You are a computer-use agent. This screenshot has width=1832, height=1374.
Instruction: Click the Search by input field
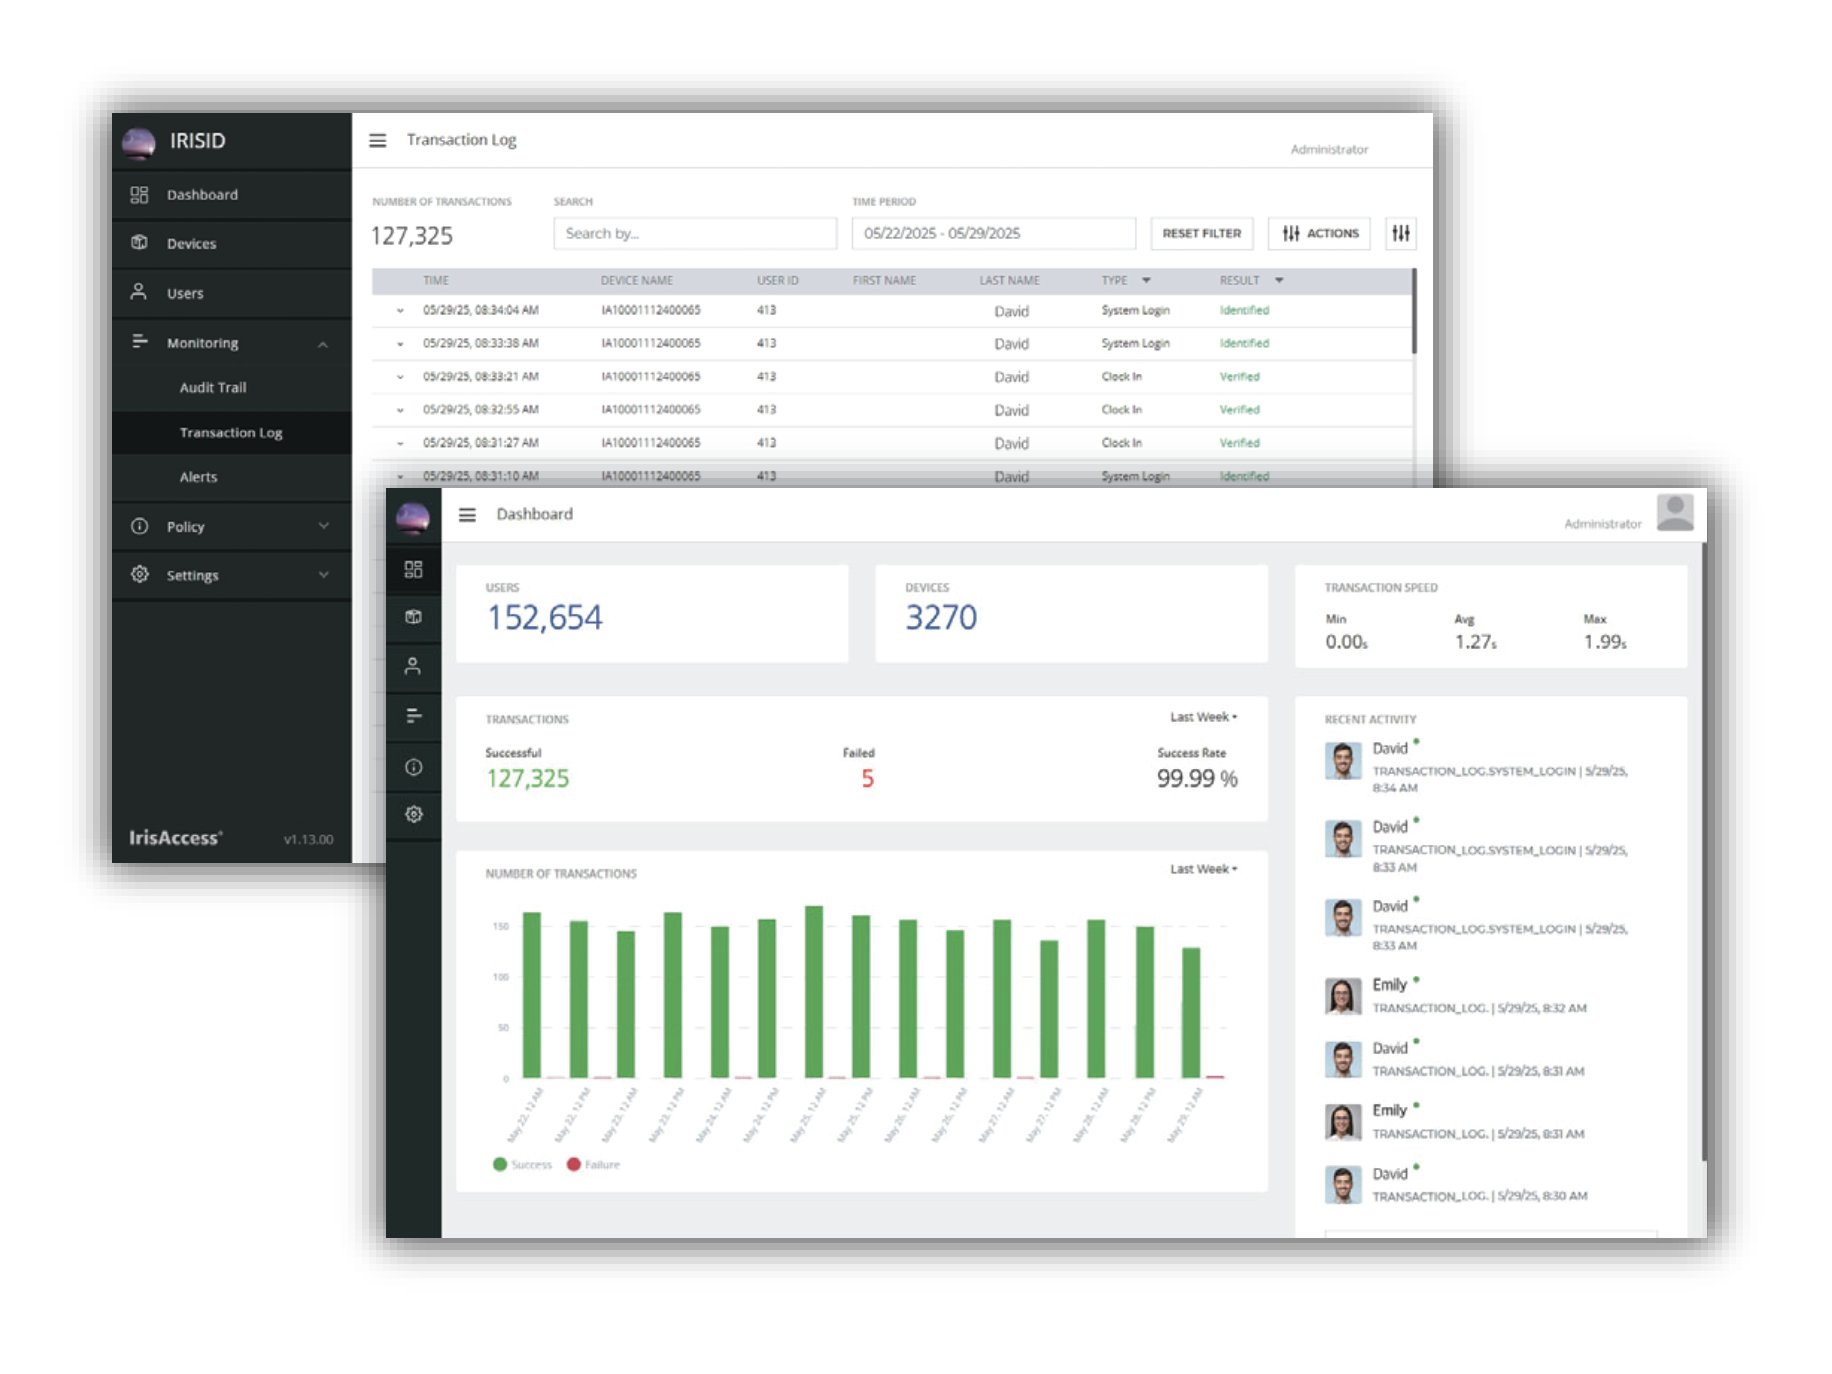694,233
